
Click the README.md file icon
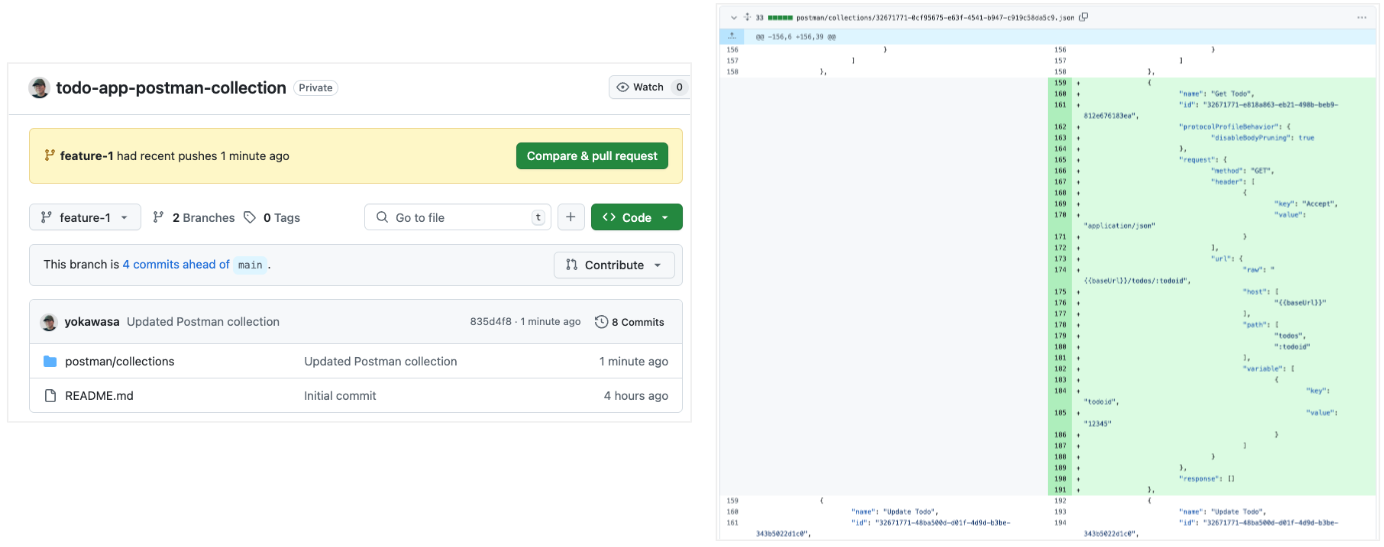coord(50,396)
